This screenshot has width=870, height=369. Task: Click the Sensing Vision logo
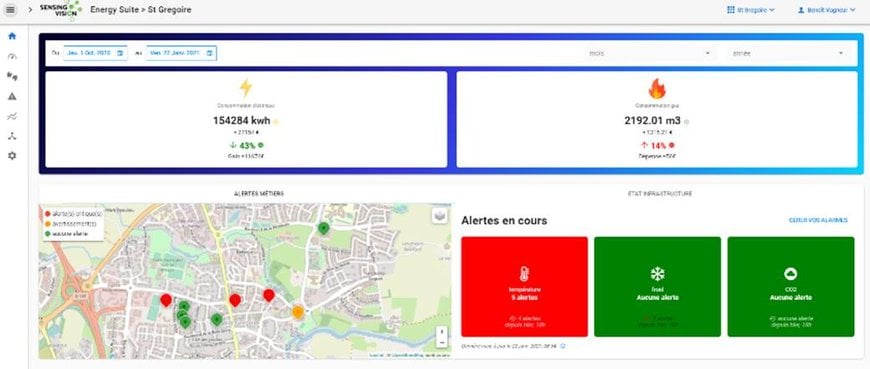click(x=61, y=10)
